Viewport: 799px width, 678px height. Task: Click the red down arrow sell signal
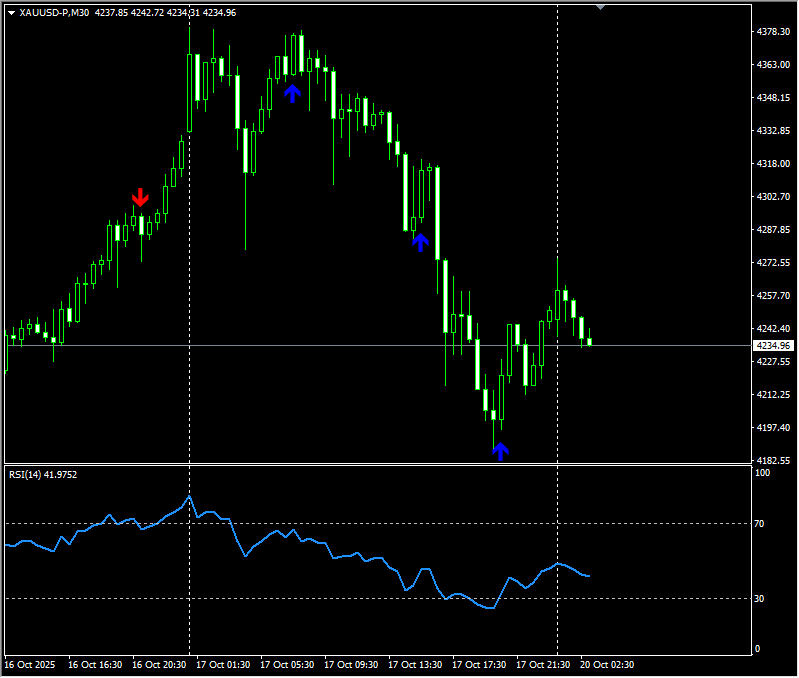(140, 197)
